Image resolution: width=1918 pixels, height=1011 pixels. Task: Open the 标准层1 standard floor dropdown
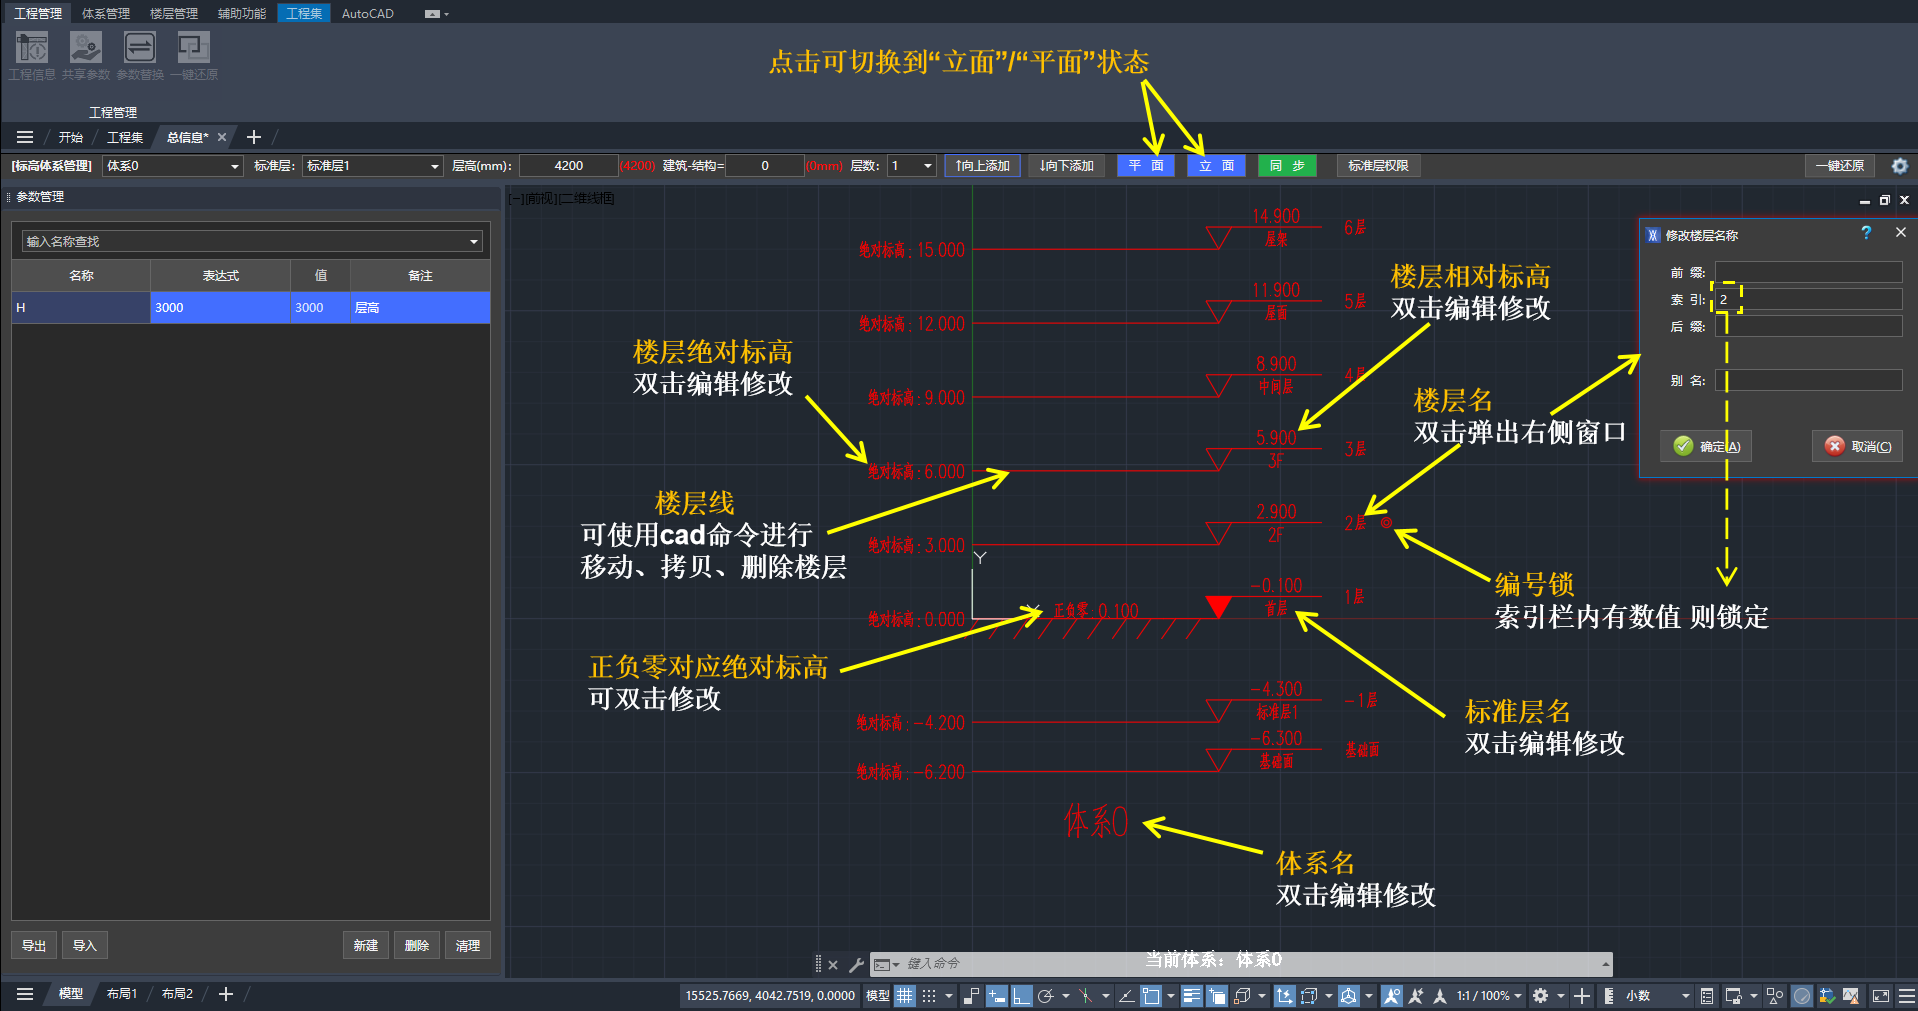(x=373, y=166)
